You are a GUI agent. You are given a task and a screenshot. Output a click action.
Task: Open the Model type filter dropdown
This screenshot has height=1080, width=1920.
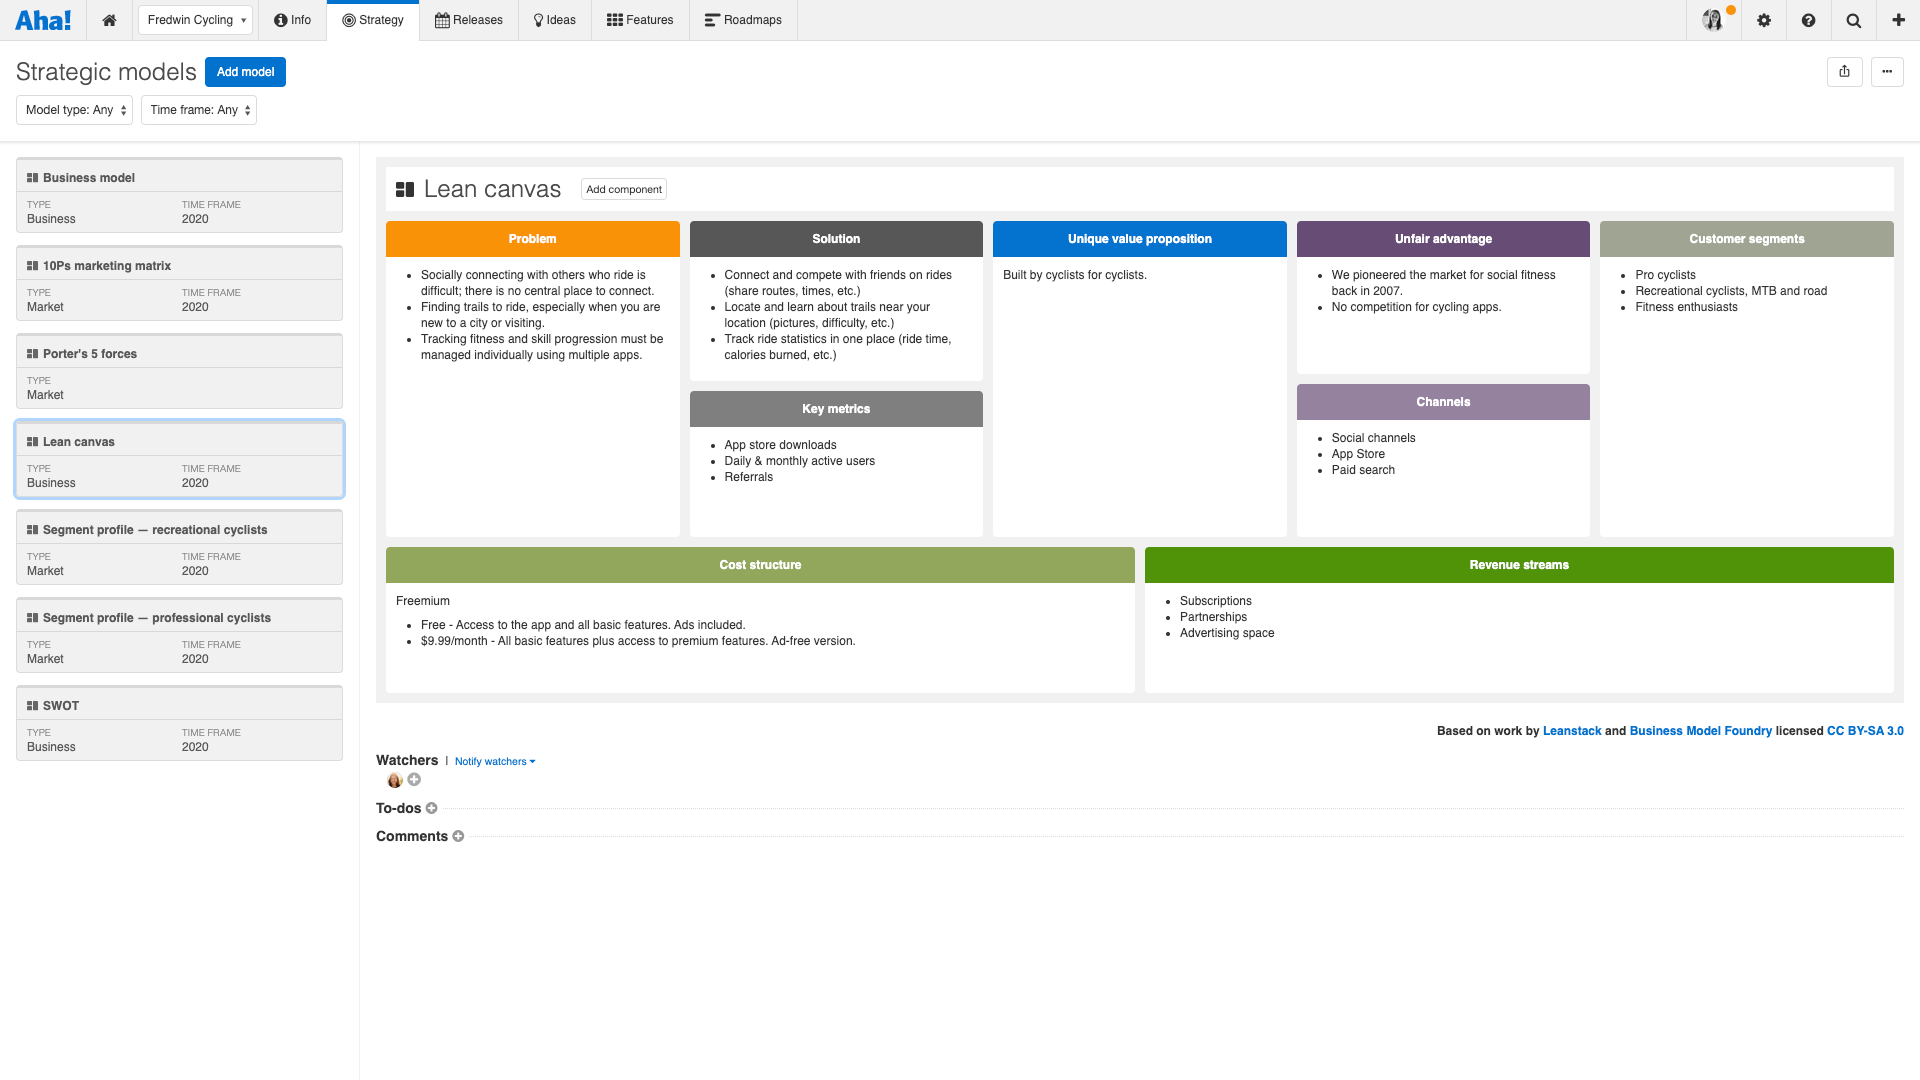pyautogui.click(x=73, y=110)
